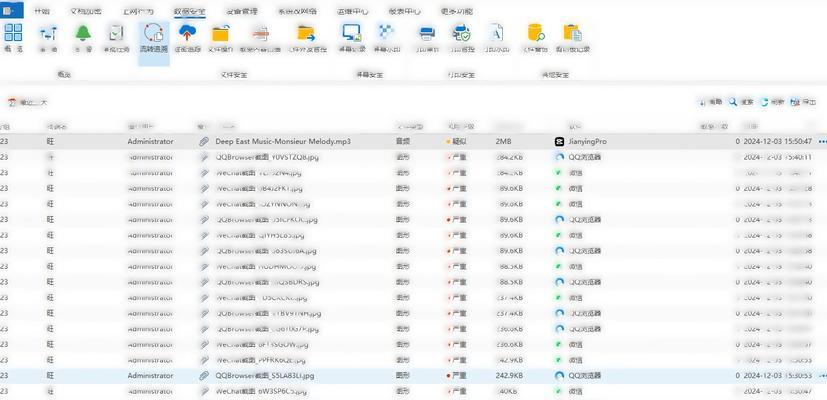Open the checklist task ribbon icon

point(116,33)
